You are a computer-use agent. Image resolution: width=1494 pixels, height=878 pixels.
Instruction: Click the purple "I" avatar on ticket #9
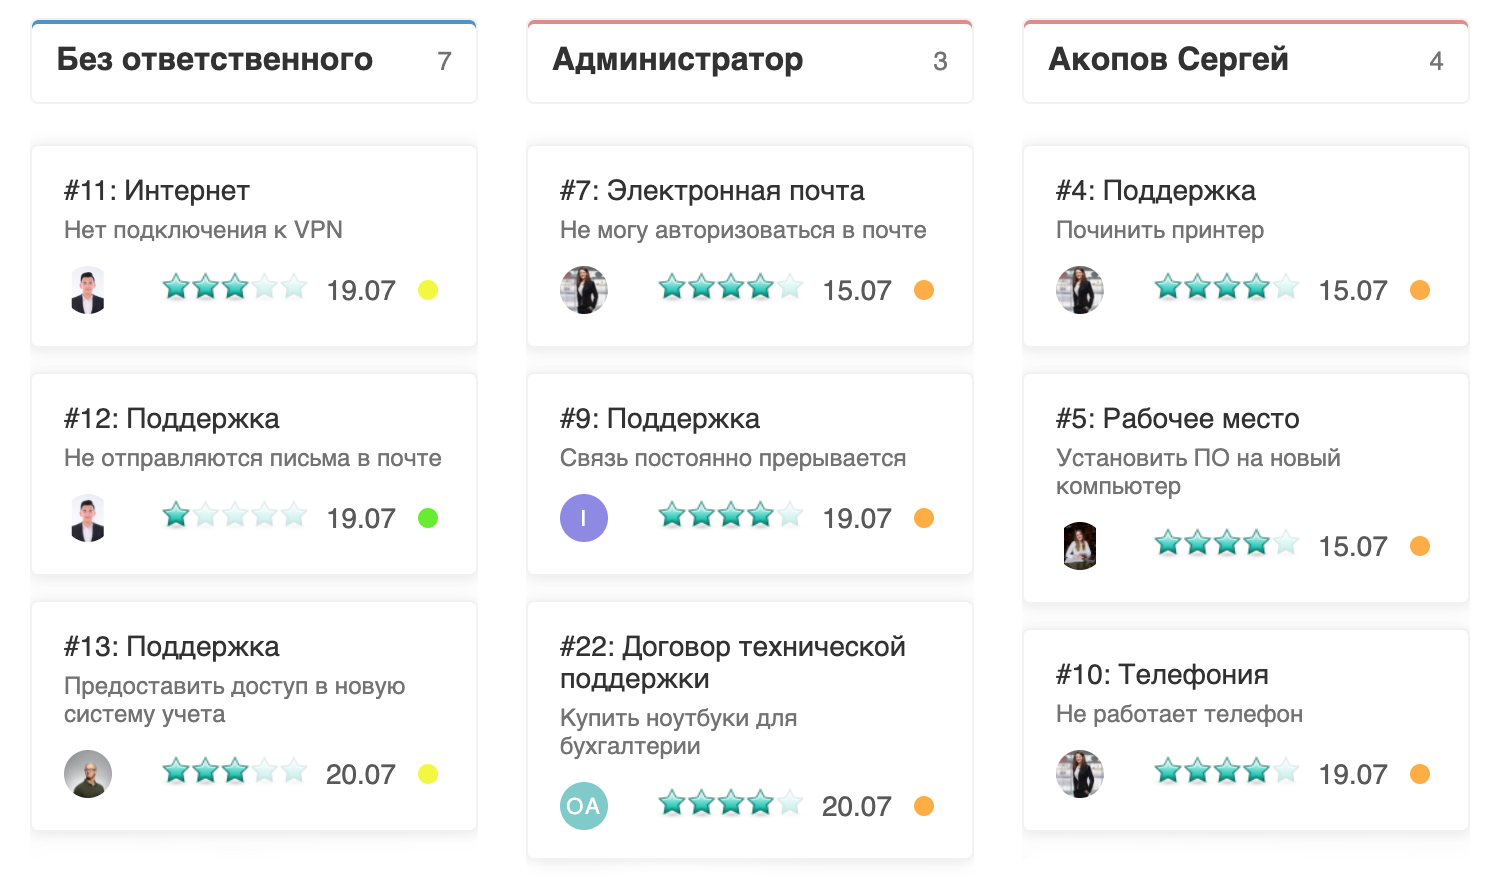coord(584,518)
